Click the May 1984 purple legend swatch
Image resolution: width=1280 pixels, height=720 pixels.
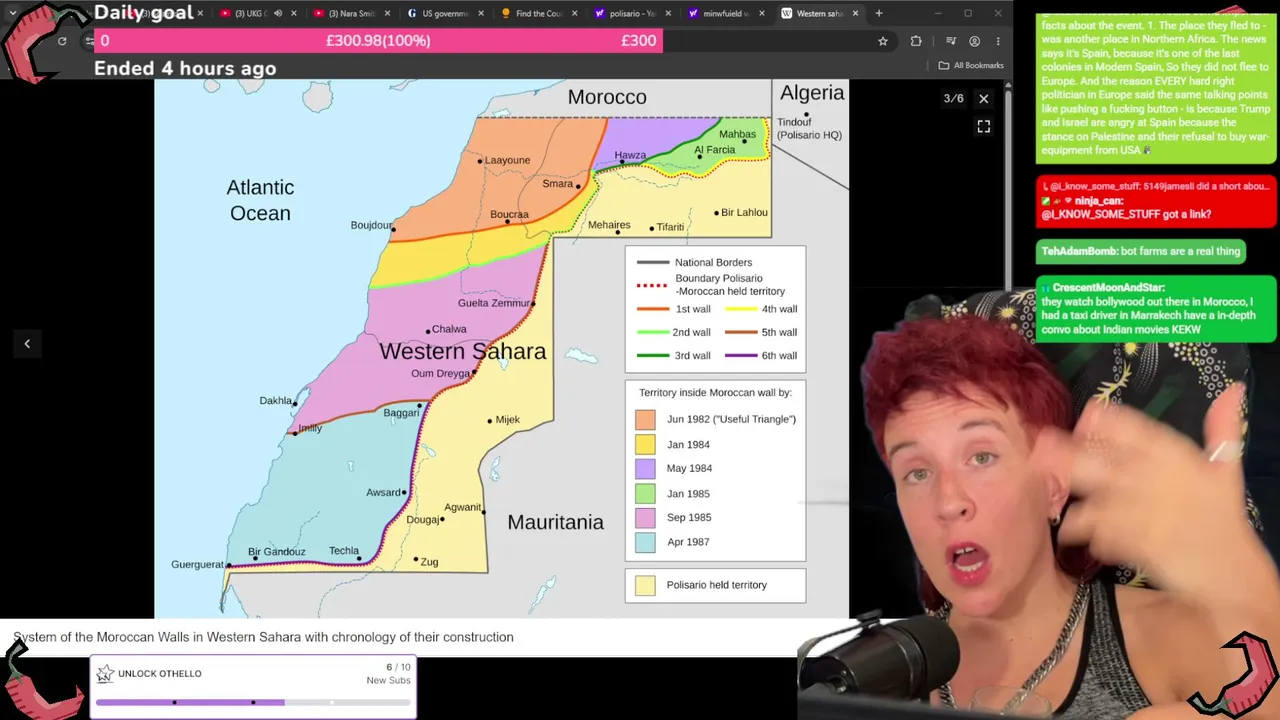point(645,469)
